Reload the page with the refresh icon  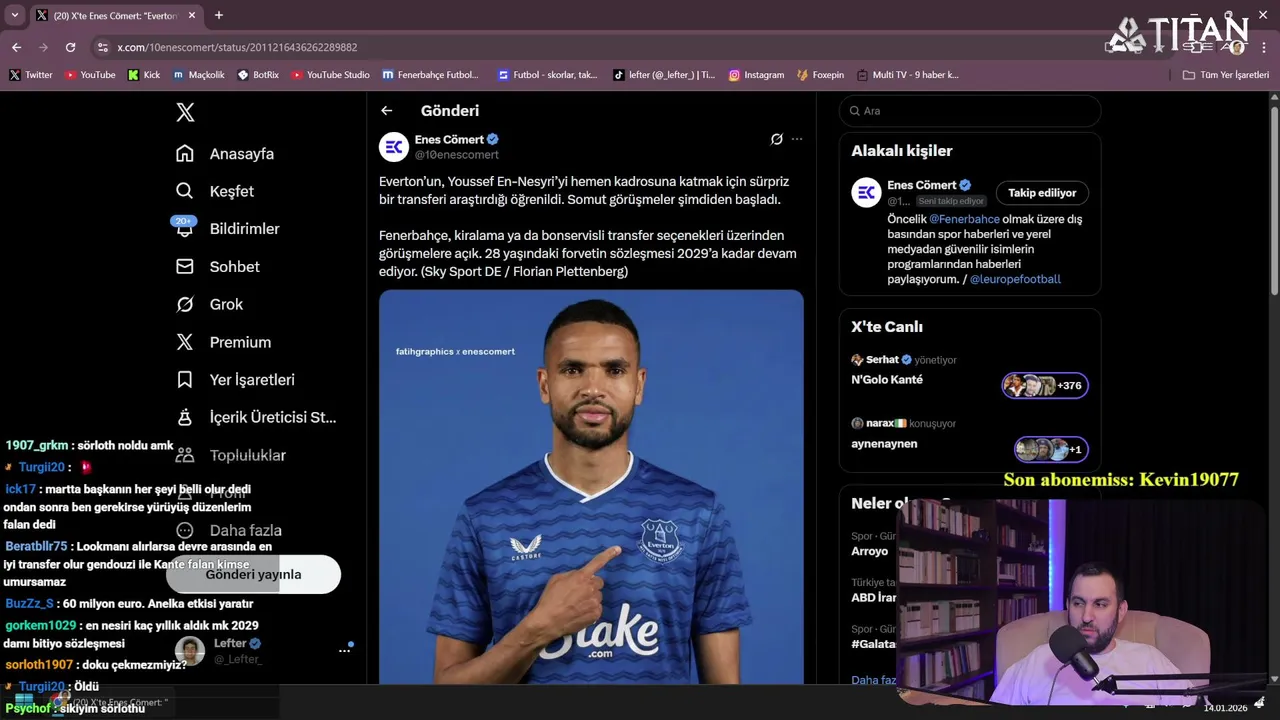(70, 47)
